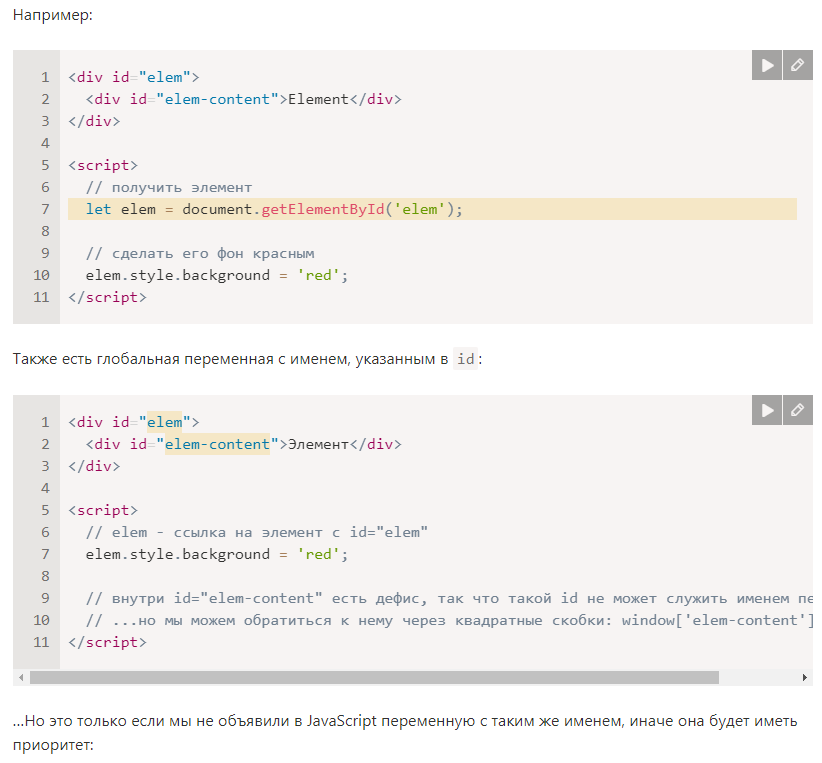The image size is (822, 763).
Task: Run the second code example
Action: coord(767,409)
